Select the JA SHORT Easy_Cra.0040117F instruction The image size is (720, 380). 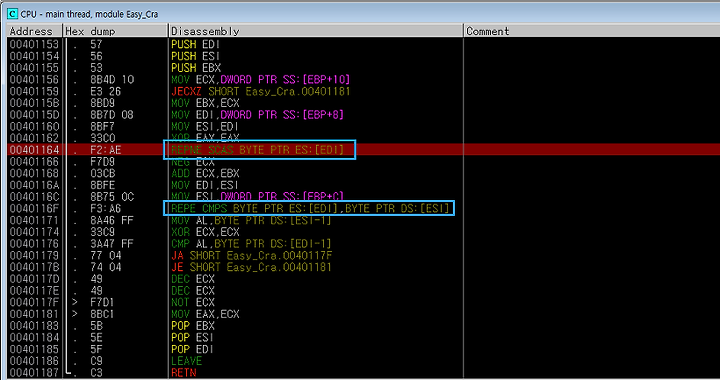click(x=252, y=255)
